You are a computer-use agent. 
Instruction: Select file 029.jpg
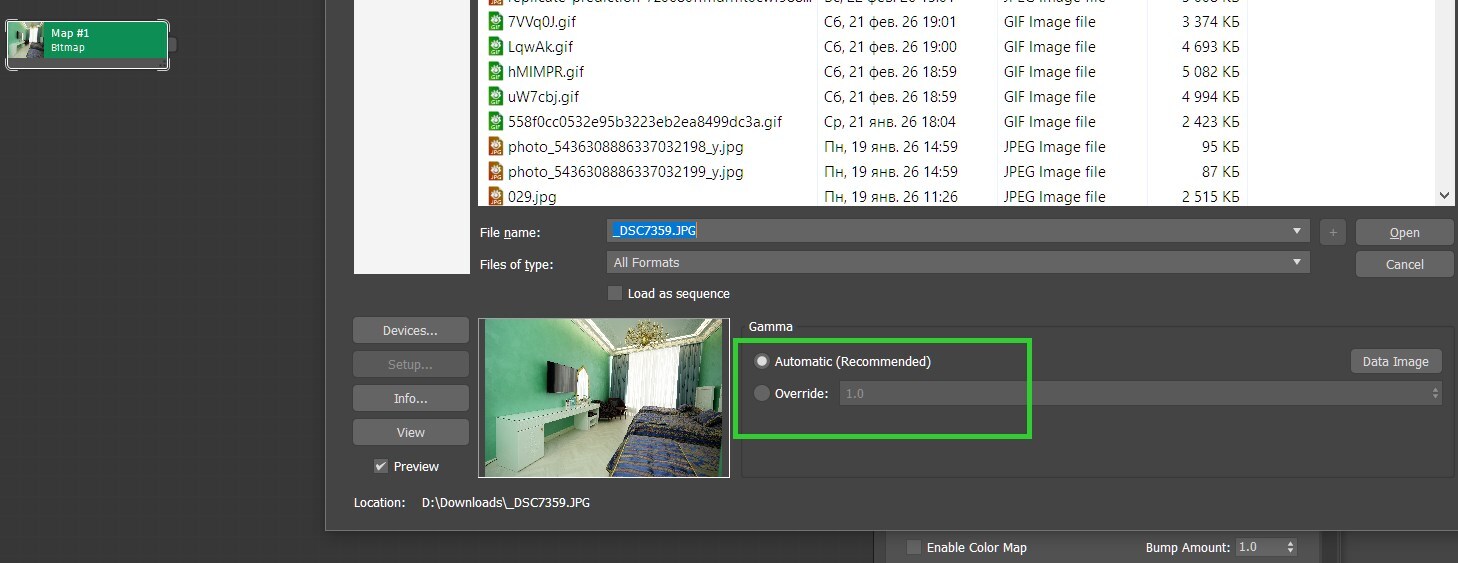click(x=532, y=196)
